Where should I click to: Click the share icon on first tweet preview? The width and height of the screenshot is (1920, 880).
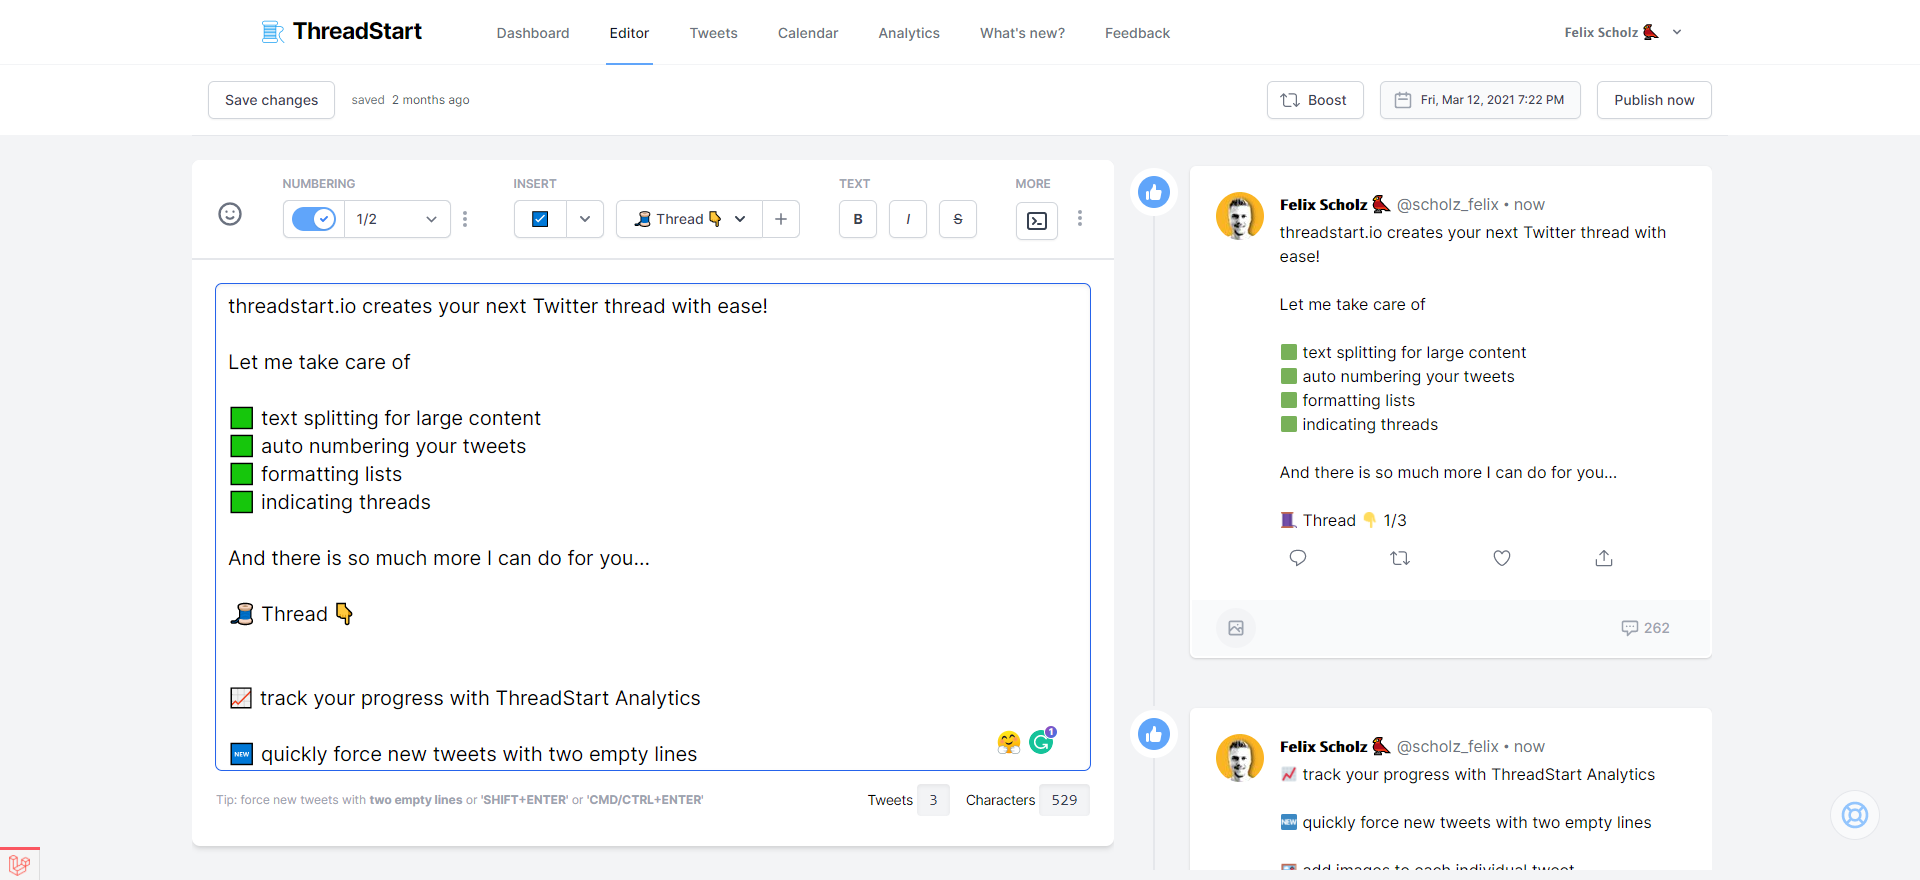click(1604, 558)
